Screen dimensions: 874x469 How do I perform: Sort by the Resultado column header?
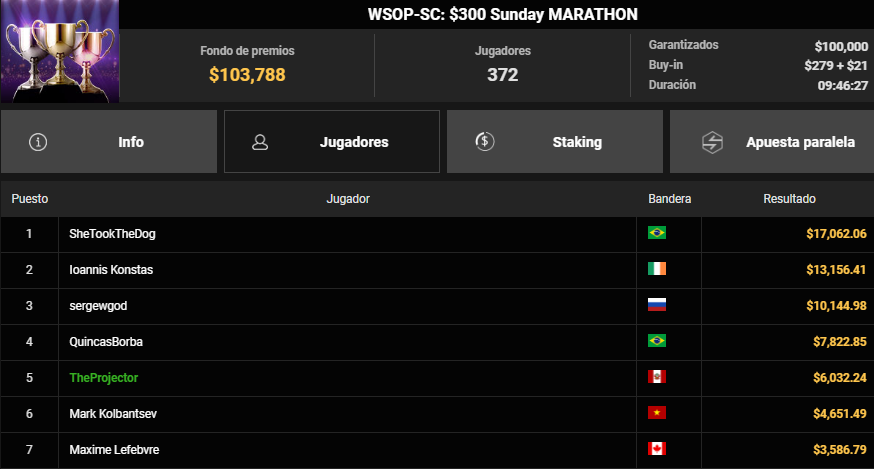pos(790,199)
